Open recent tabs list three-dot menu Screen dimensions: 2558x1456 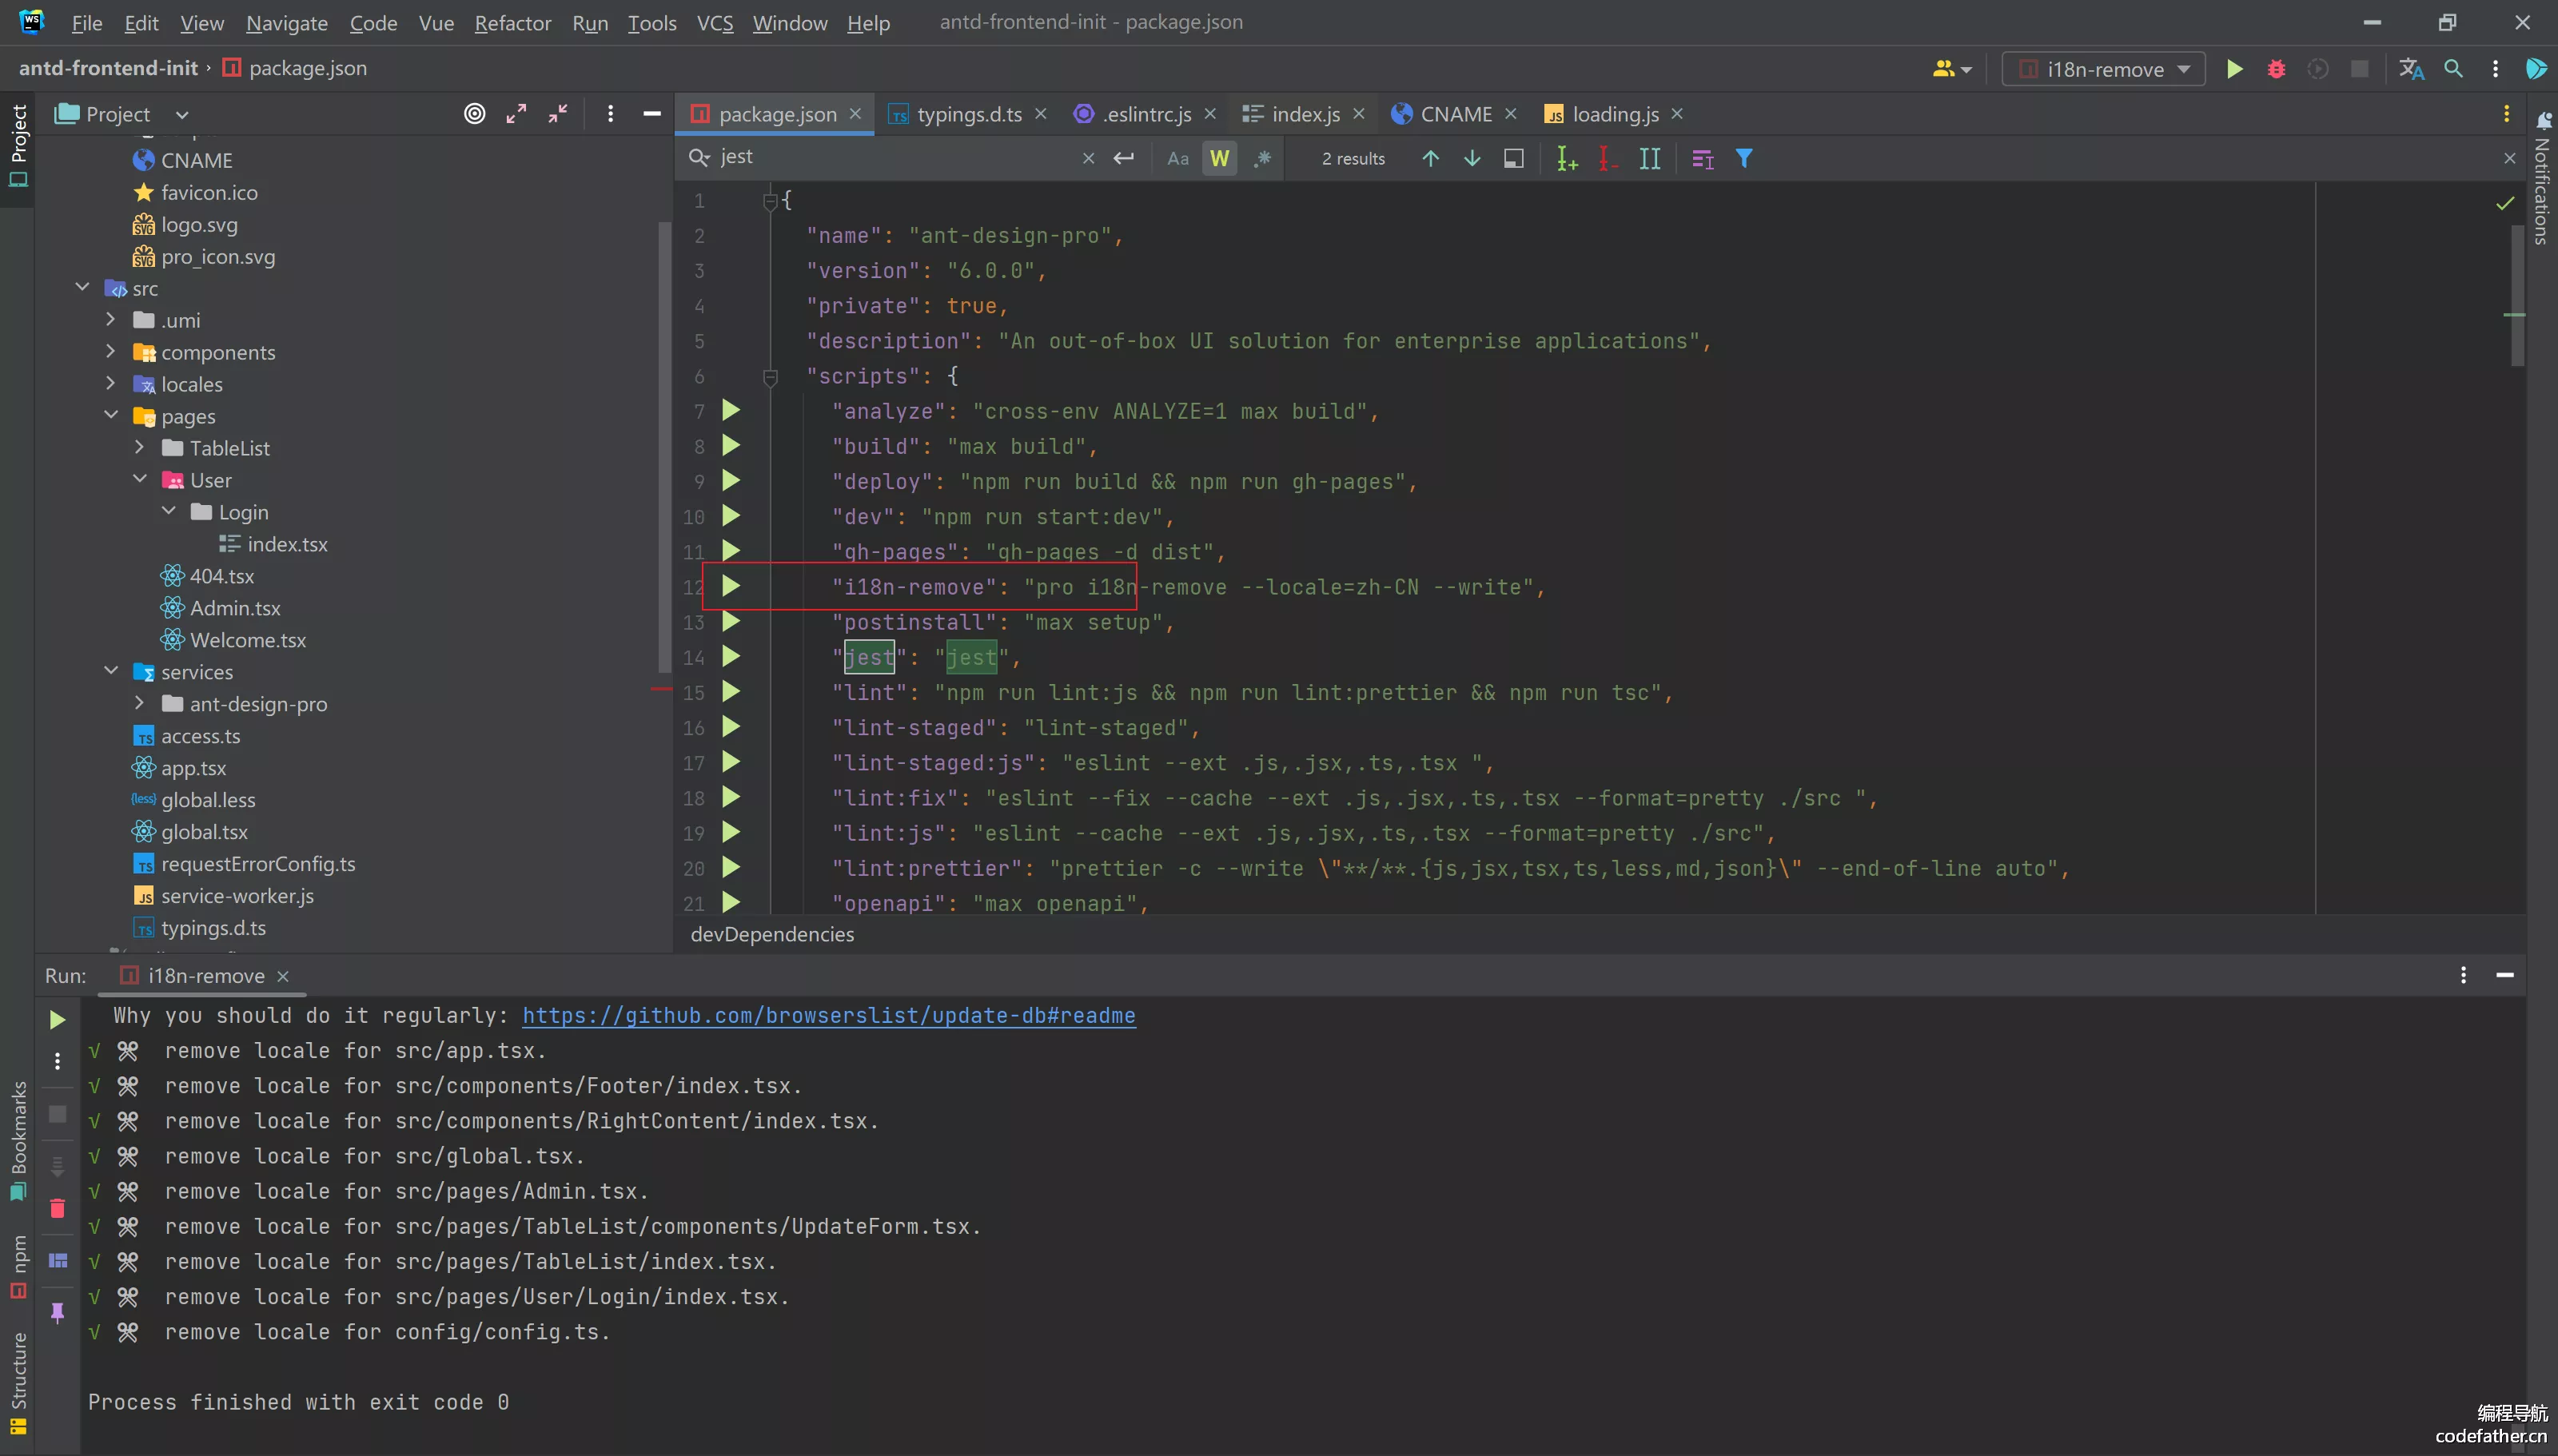(x=2506, y=114)
